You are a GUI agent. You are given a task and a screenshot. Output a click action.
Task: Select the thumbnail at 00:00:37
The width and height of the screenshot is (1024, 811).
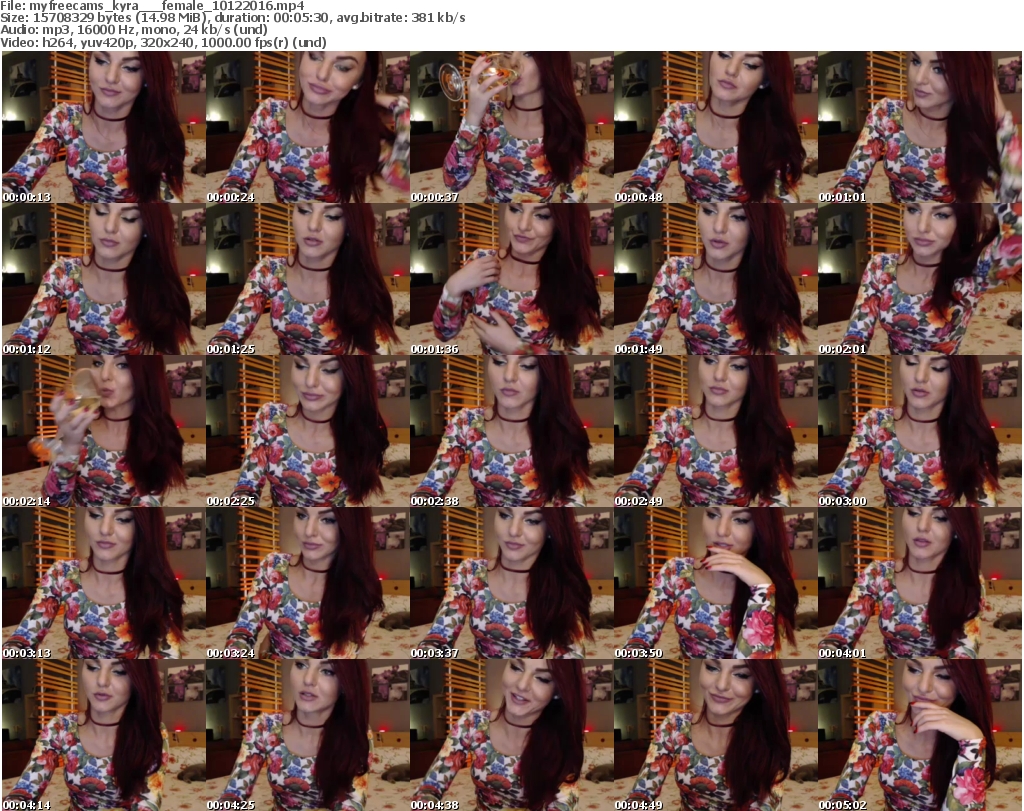[x=511, y=127]
